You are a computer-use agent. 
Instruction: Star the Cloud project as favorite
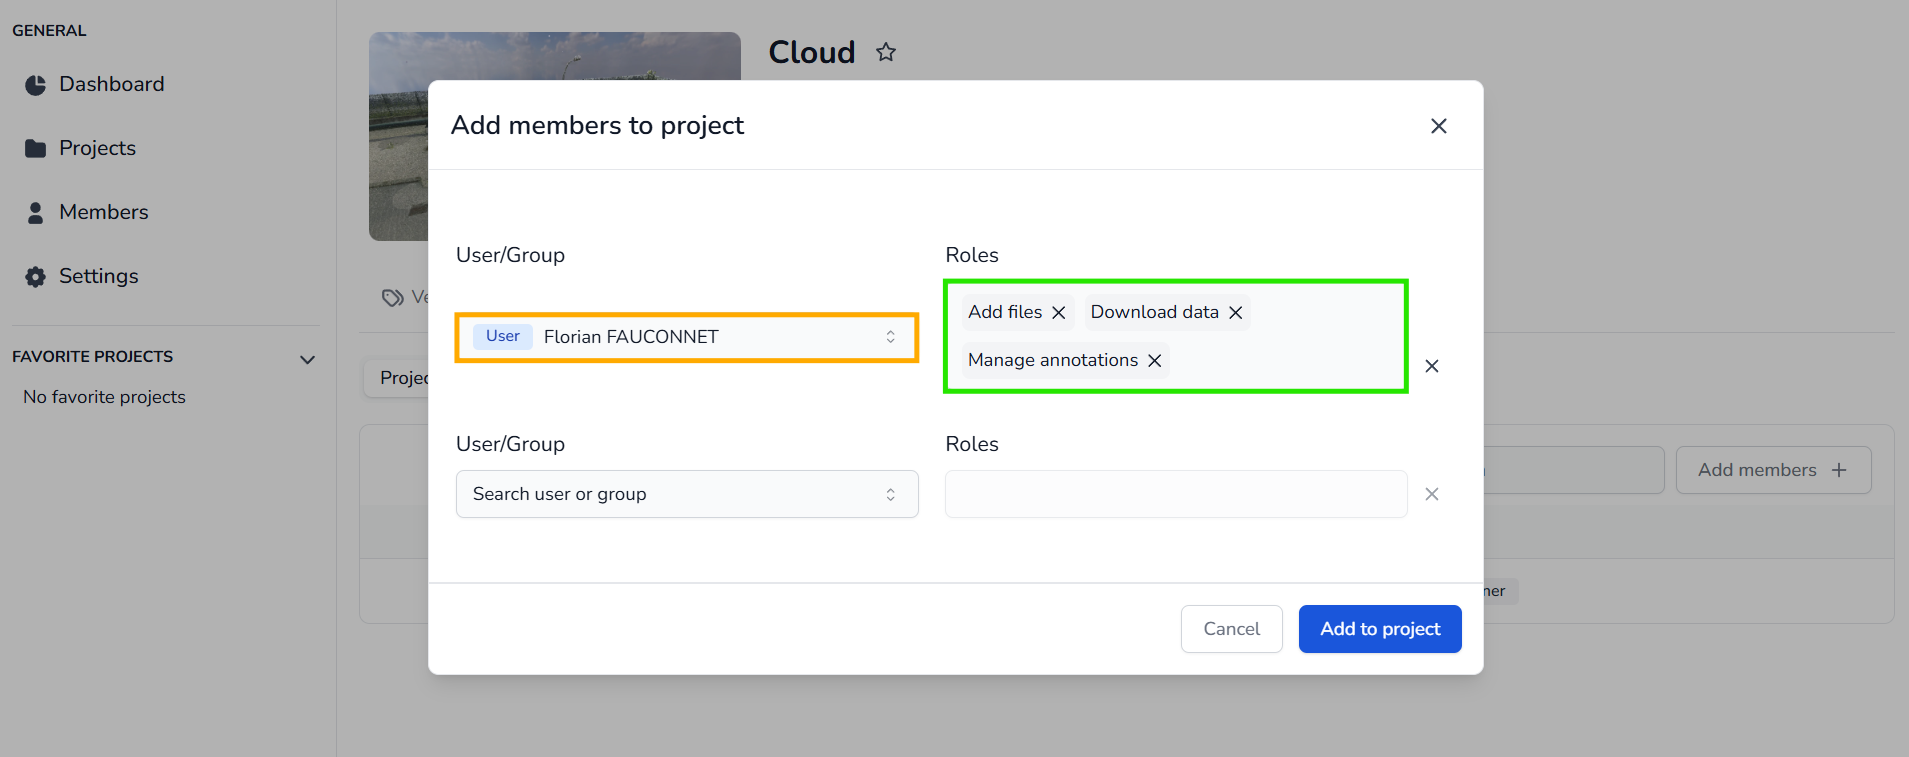click(x=885, y=52)
